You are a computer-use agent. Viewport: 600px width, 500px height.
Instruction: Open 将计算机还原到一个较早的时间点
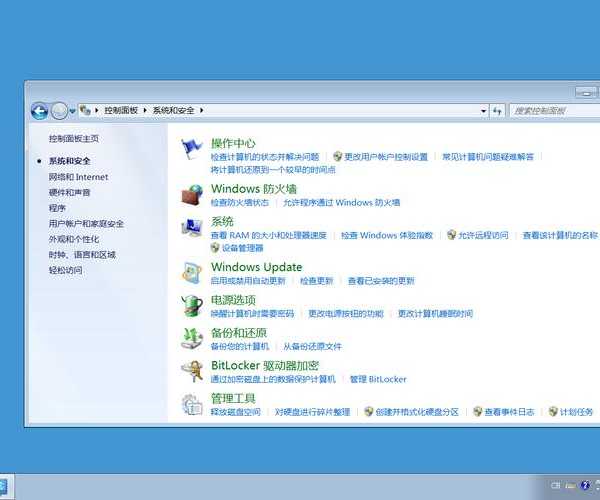tap(273, 170)
